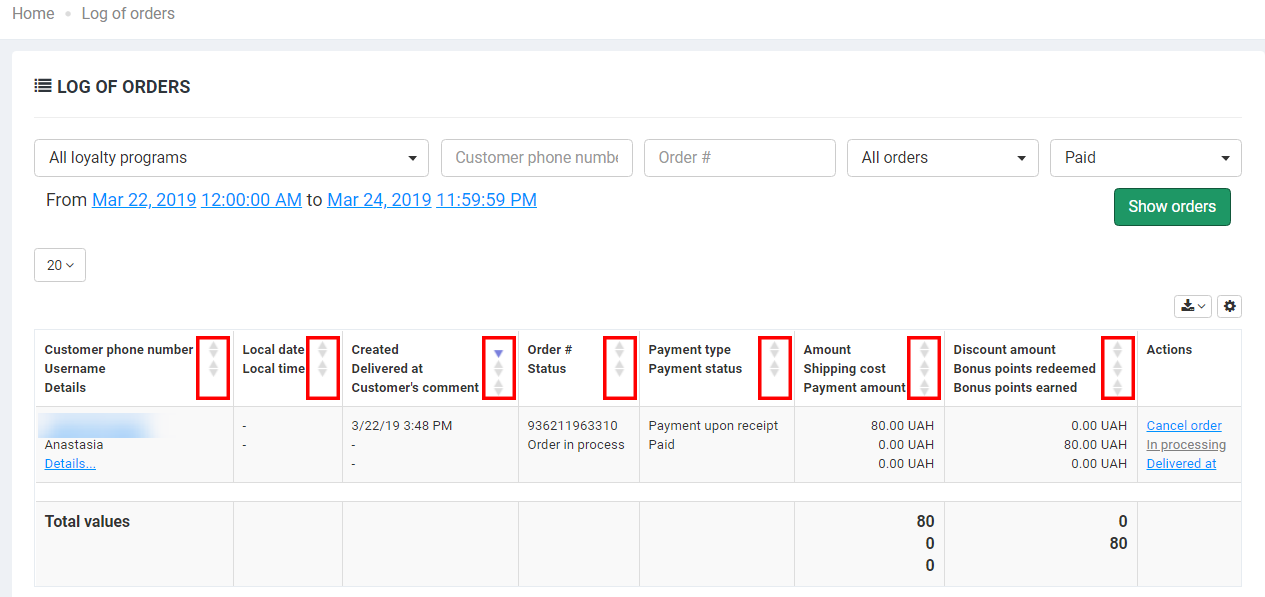Expand the All loyalty programs dropdown
Image resolution: width=1265 pixels, height=597 pixels.
click(x=231, y=158)
